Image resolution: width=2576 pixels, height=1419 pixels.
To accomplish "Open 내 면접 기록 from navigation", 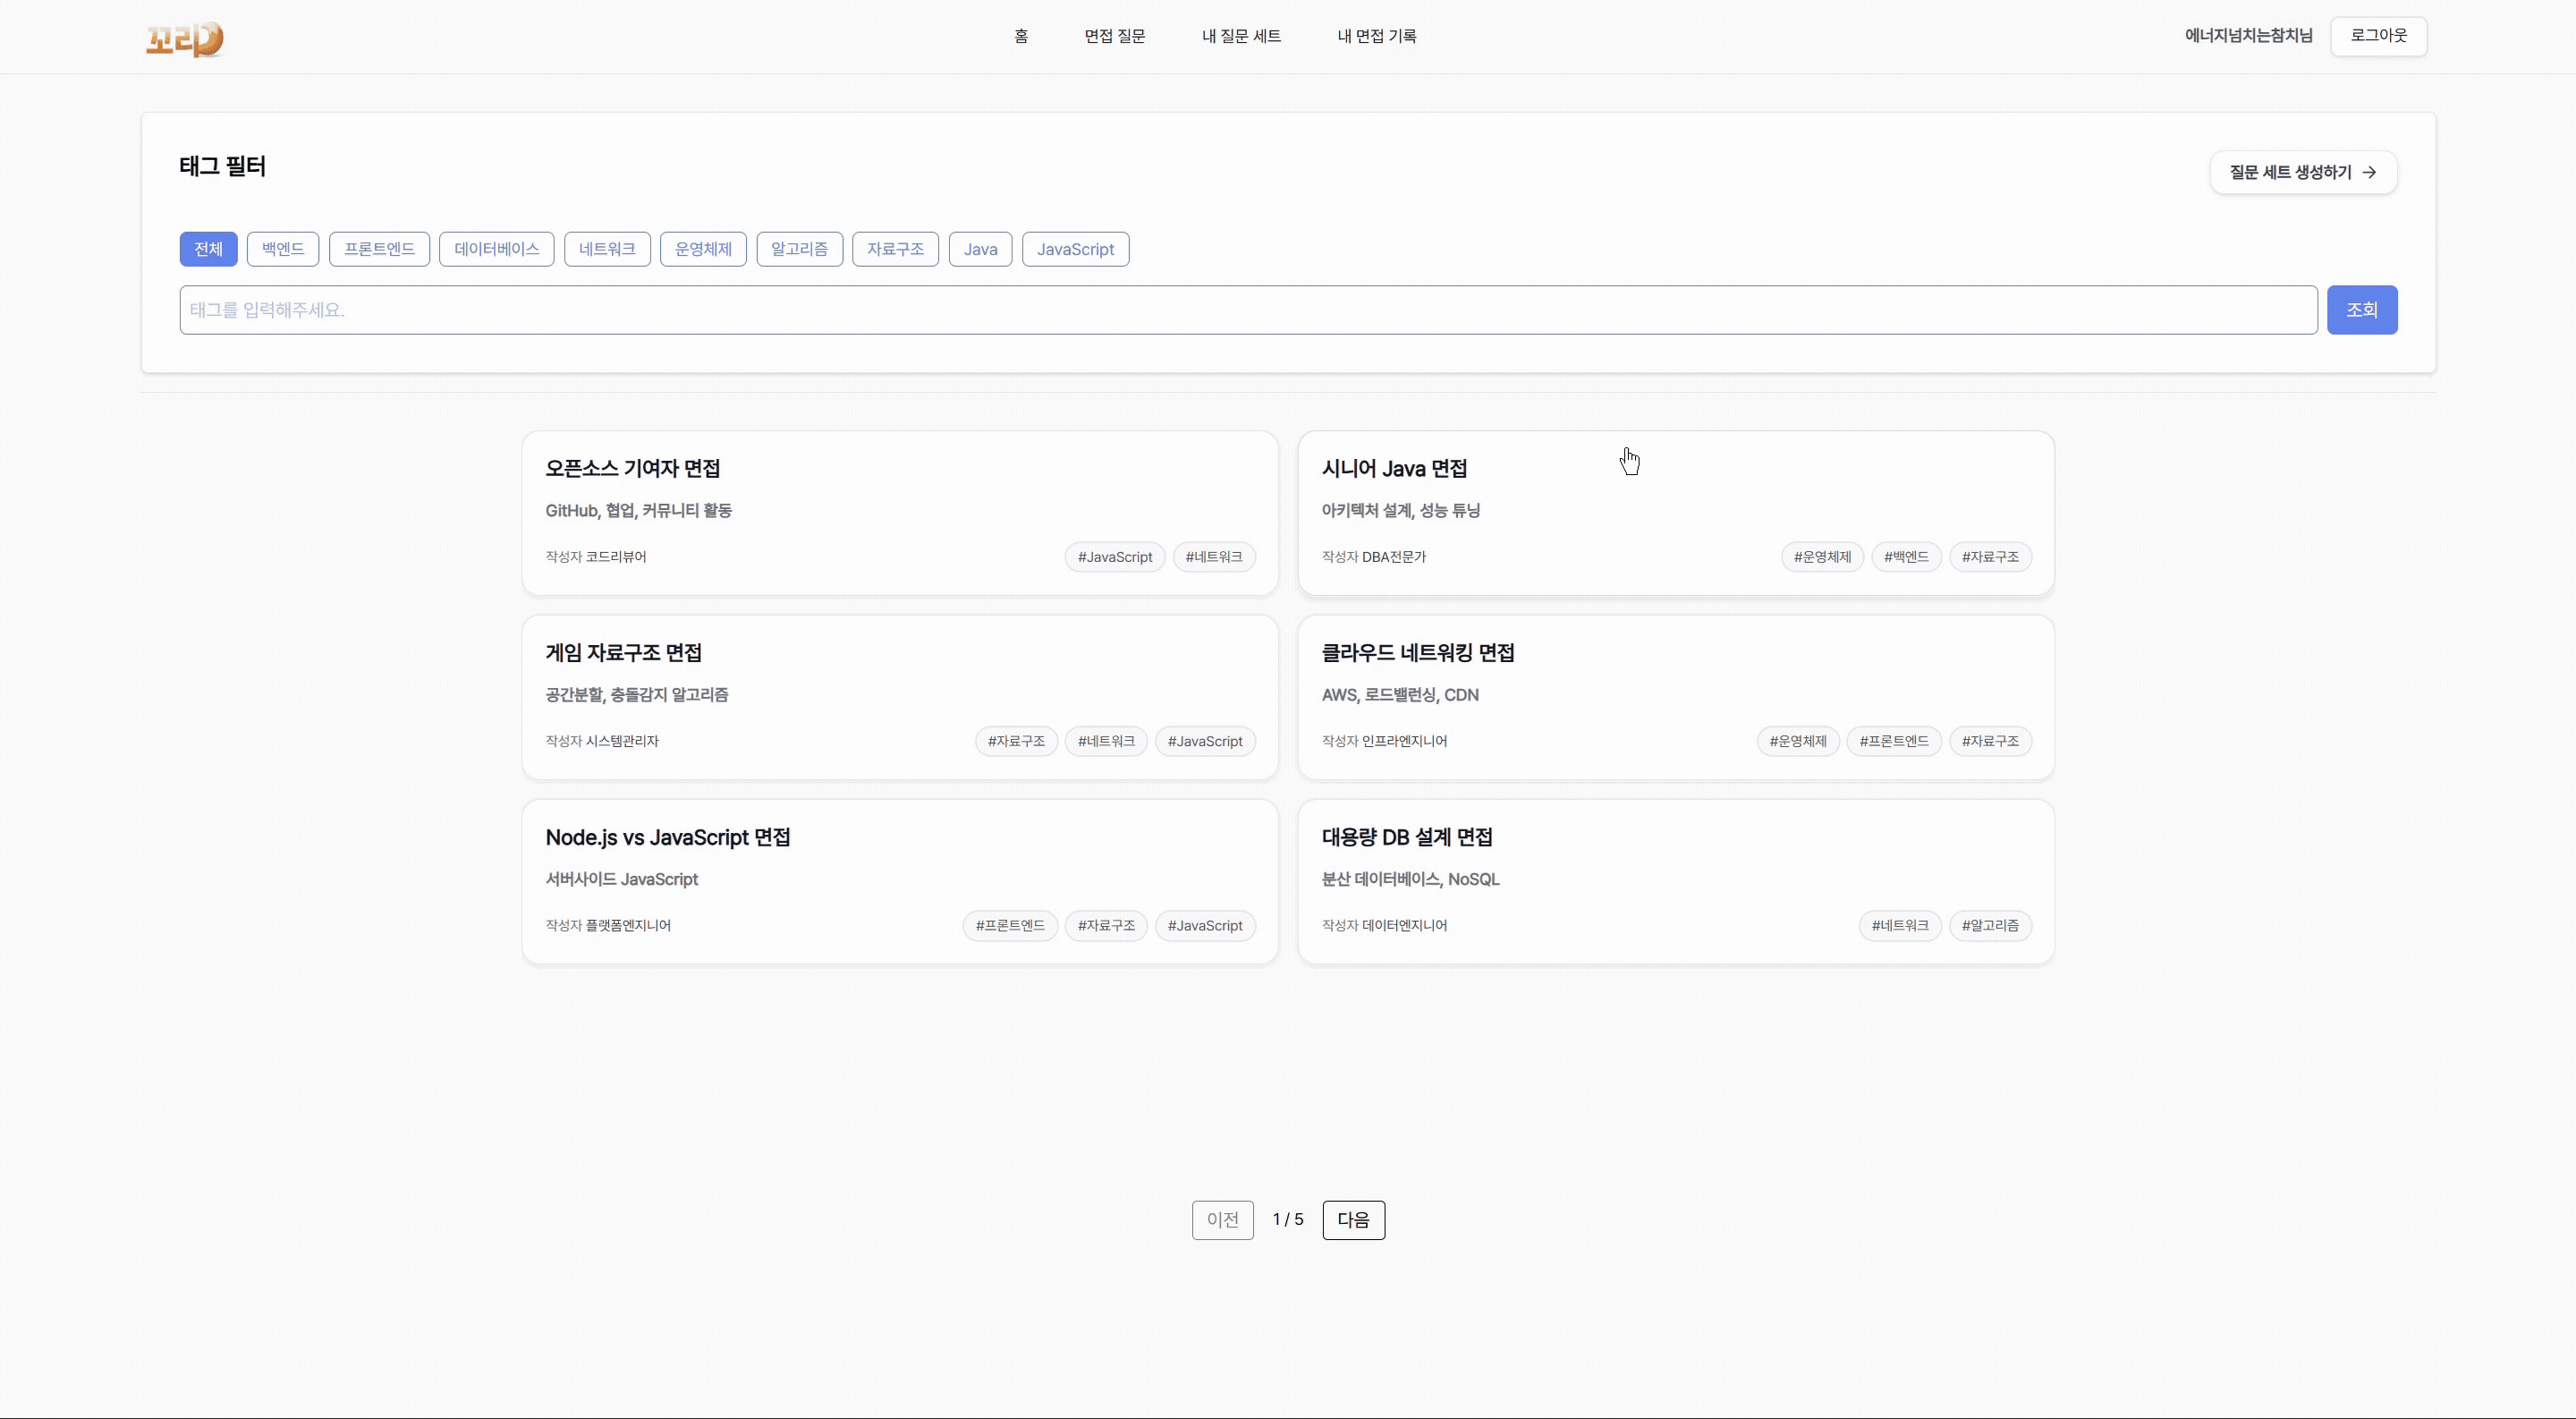I will click(1376, 36).
